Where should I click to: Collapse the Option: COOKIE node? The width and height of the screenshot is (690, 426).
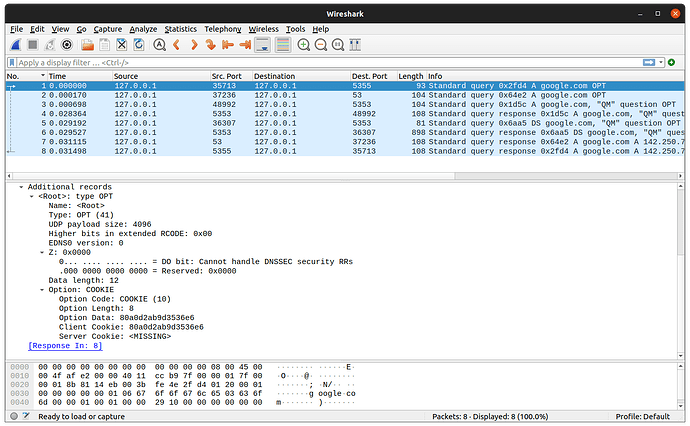[x=42, y=290]
